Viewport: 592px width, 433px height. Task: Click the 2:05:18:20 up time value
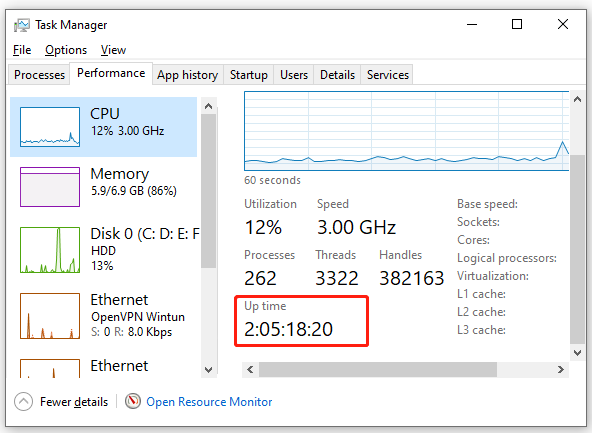pyautogui.click(x=288, y=329)
